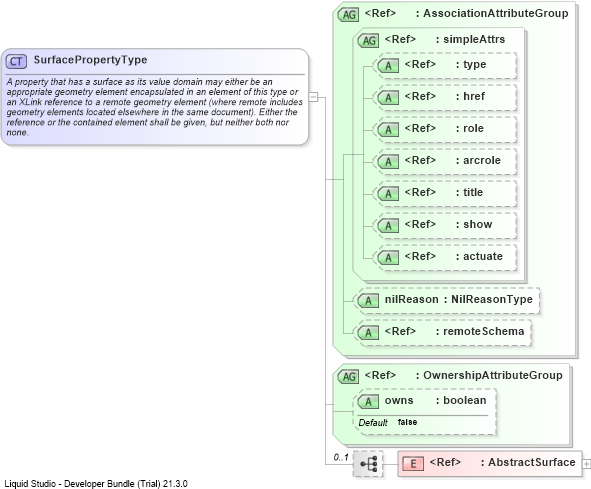Viewport: 591px width, 489px height.
Task: Select the OwnershipAttributeGroup label
Action: 493,375
